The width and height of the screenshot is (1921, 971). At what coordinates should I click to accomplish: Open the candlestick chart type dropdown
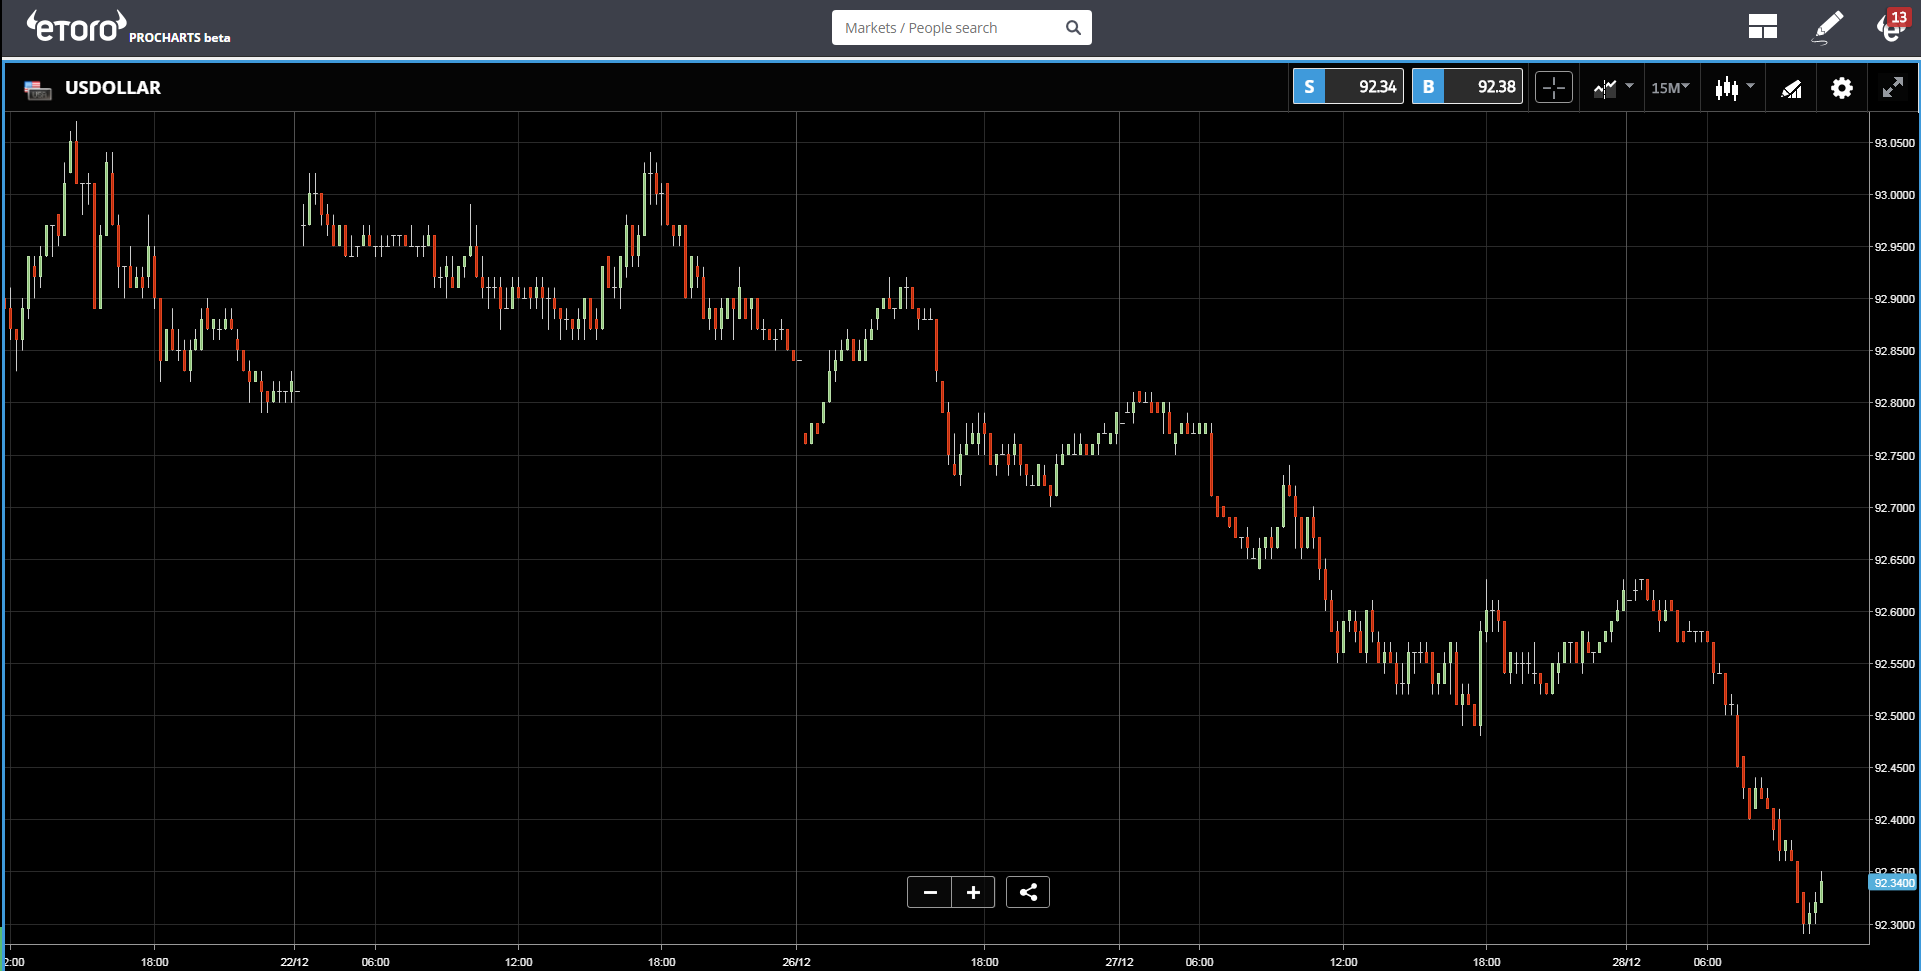(1735, 88)
